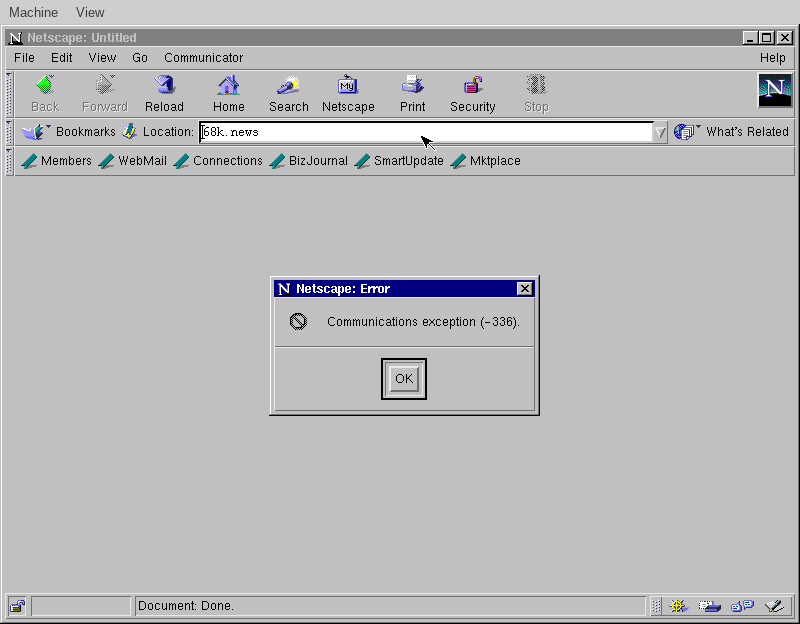Click the What's Related icon
This screenshot has height=624, width=800.
[x=685, y=132]
